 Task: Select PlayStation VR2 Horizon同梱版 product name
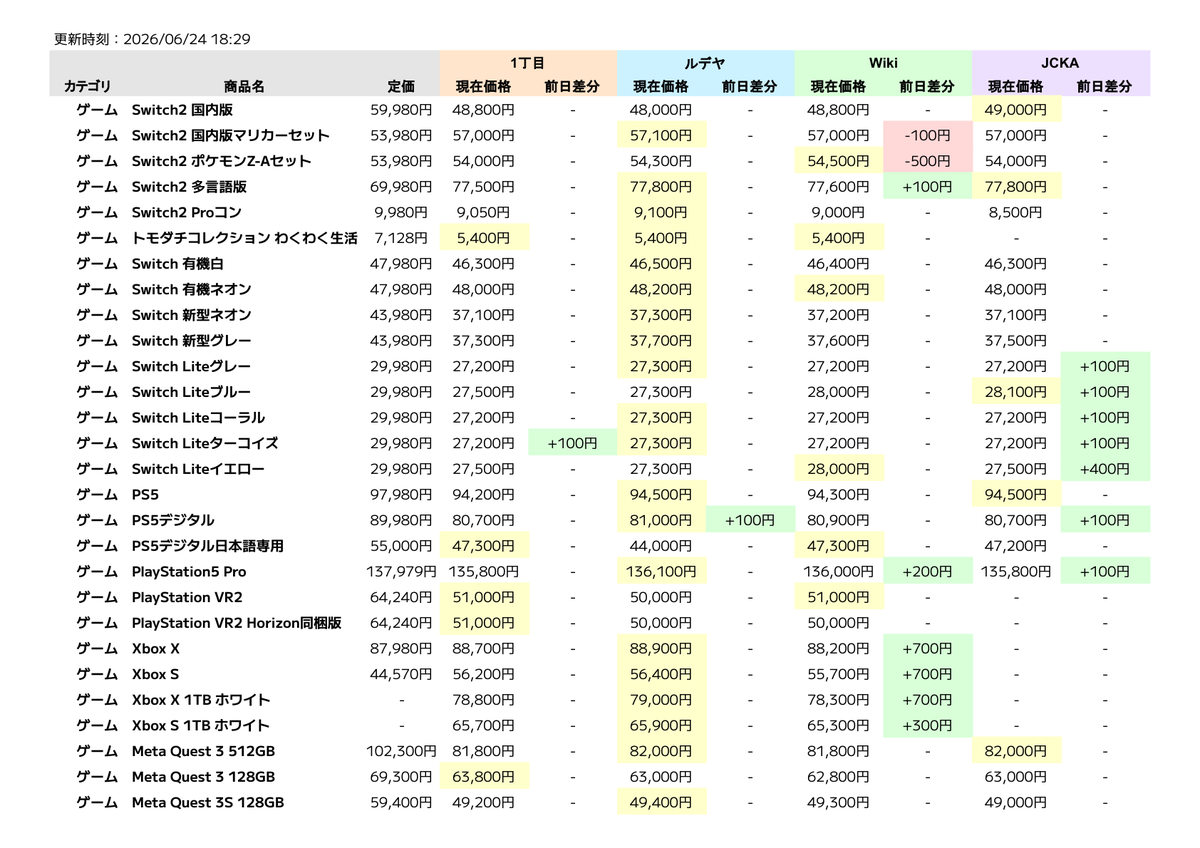tap(237, 623)
